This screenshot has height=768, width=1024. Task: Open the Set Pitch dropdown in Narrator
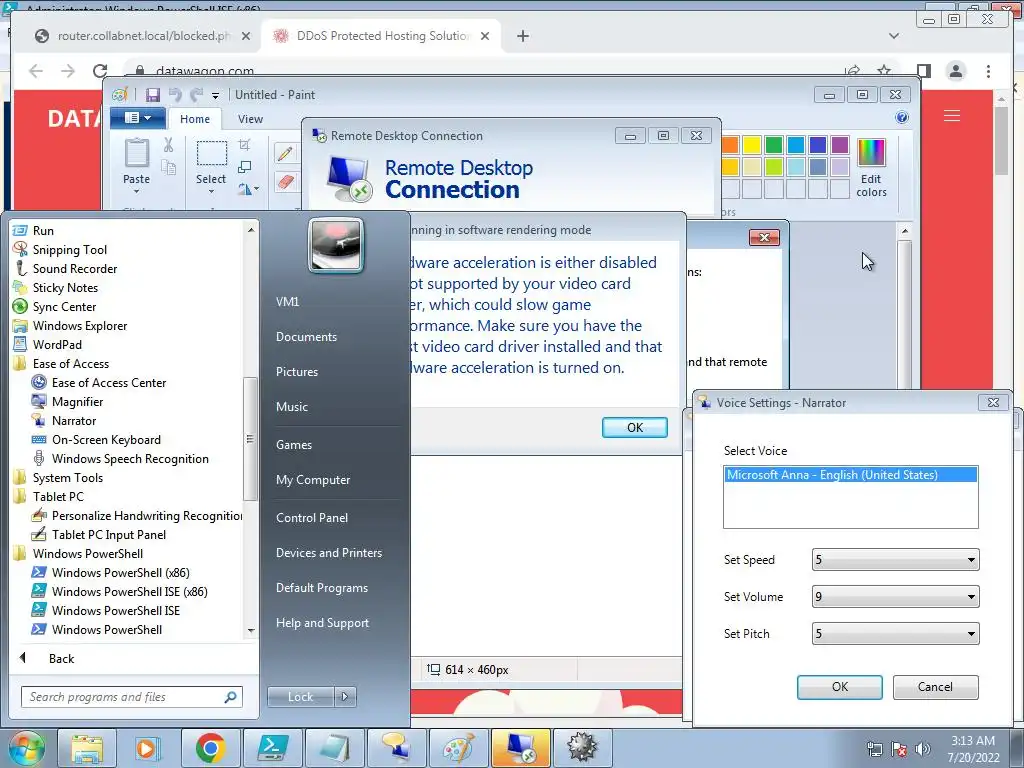coord(895,633)
